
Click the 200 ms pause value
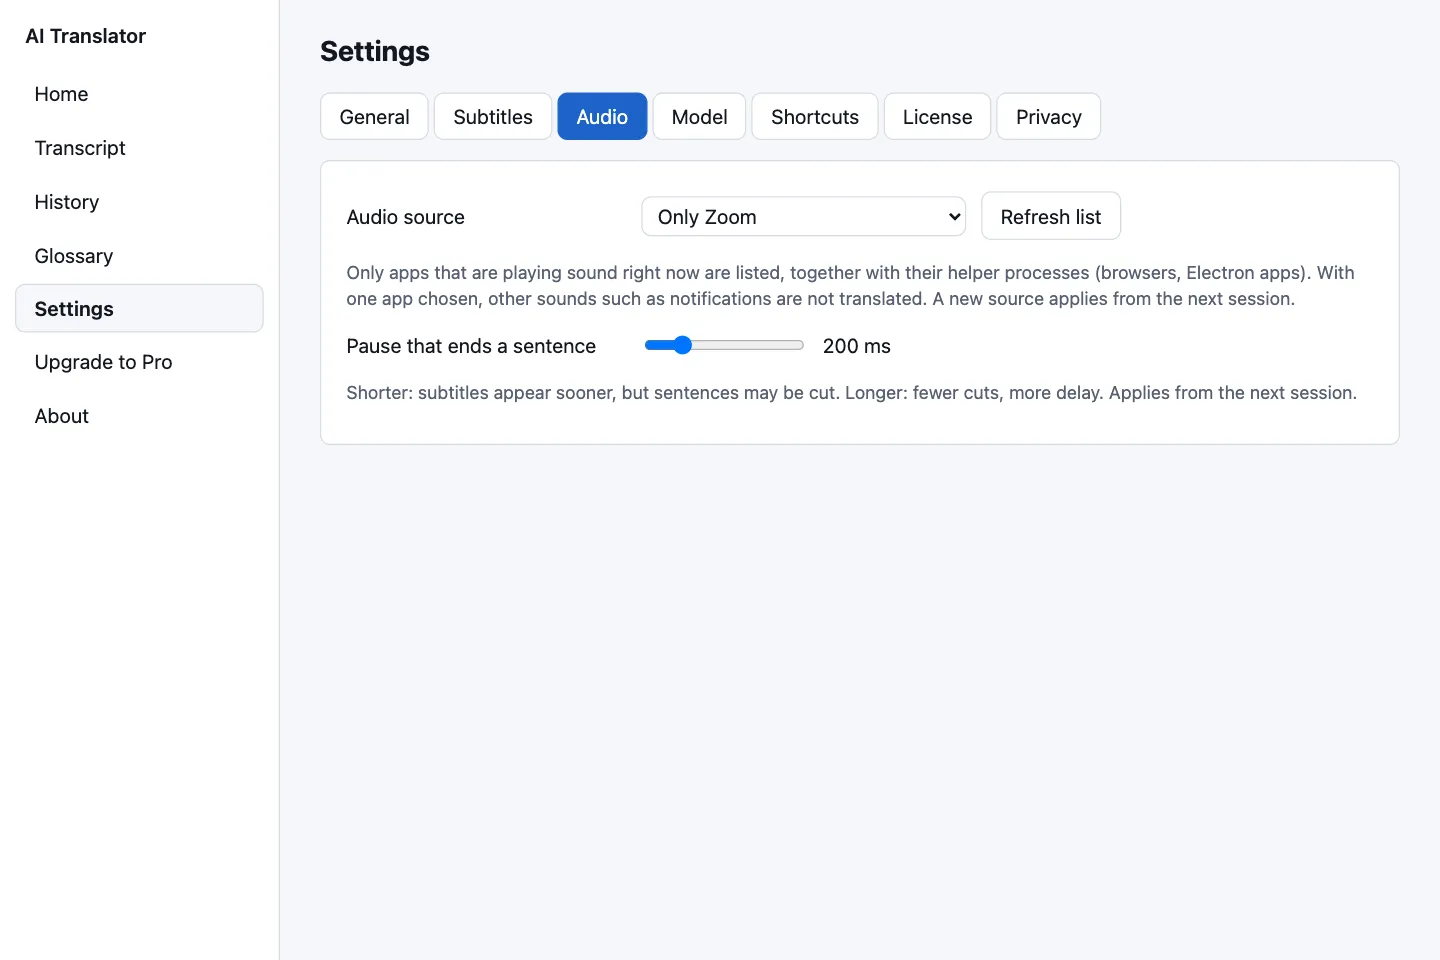coord(856,346)
